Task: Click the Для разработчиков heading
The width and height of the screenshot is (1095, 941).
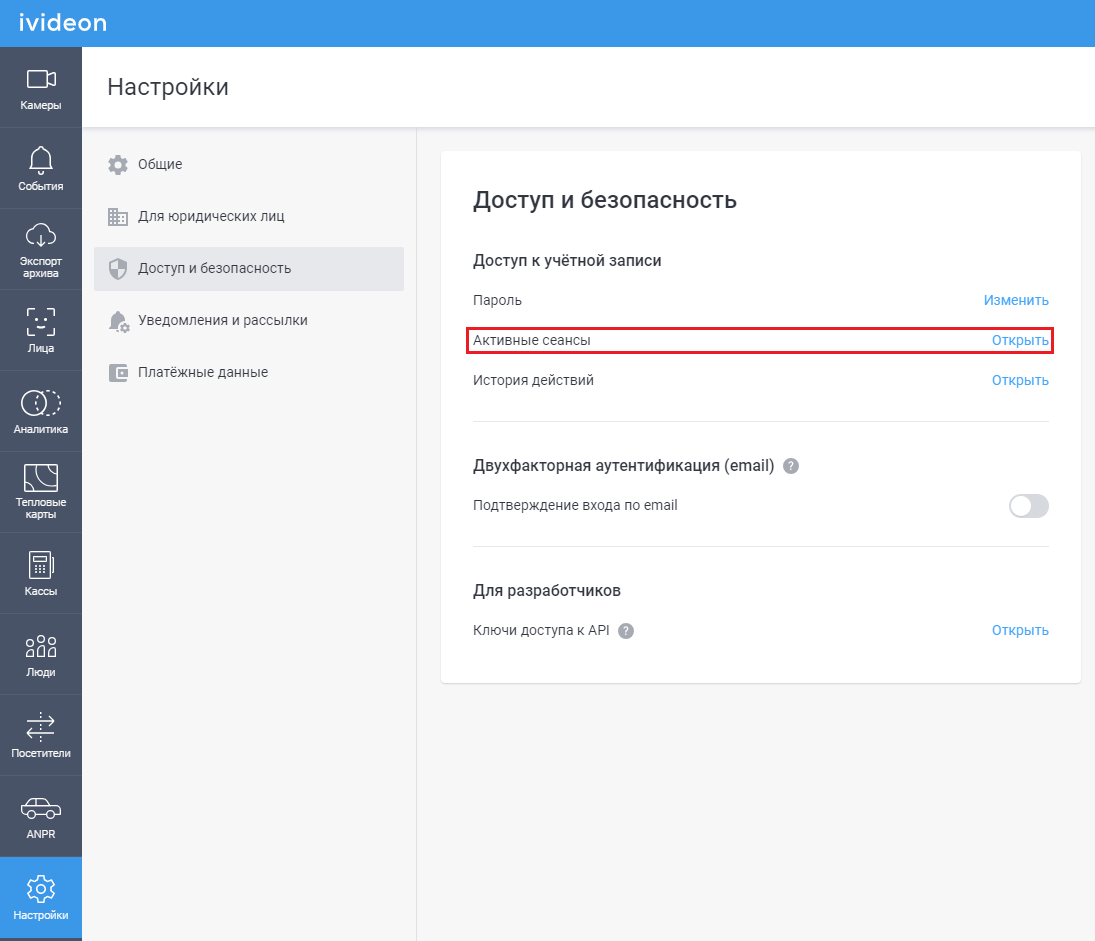Action: (547, 591)
